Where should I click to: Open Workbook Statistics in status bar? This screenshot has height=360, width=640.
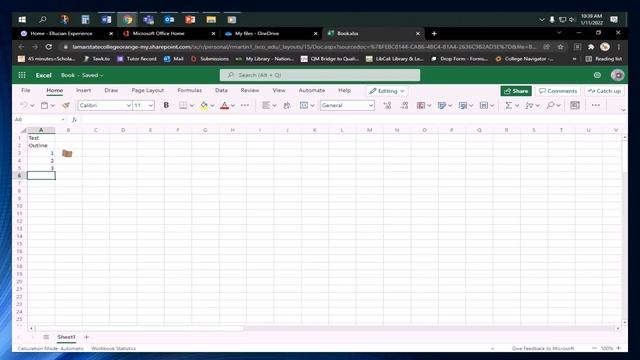point(113,349)
